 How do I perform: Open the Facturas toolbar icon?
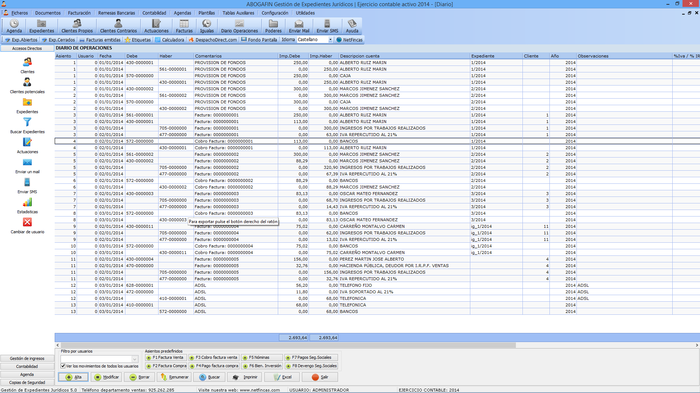point(184,26)
